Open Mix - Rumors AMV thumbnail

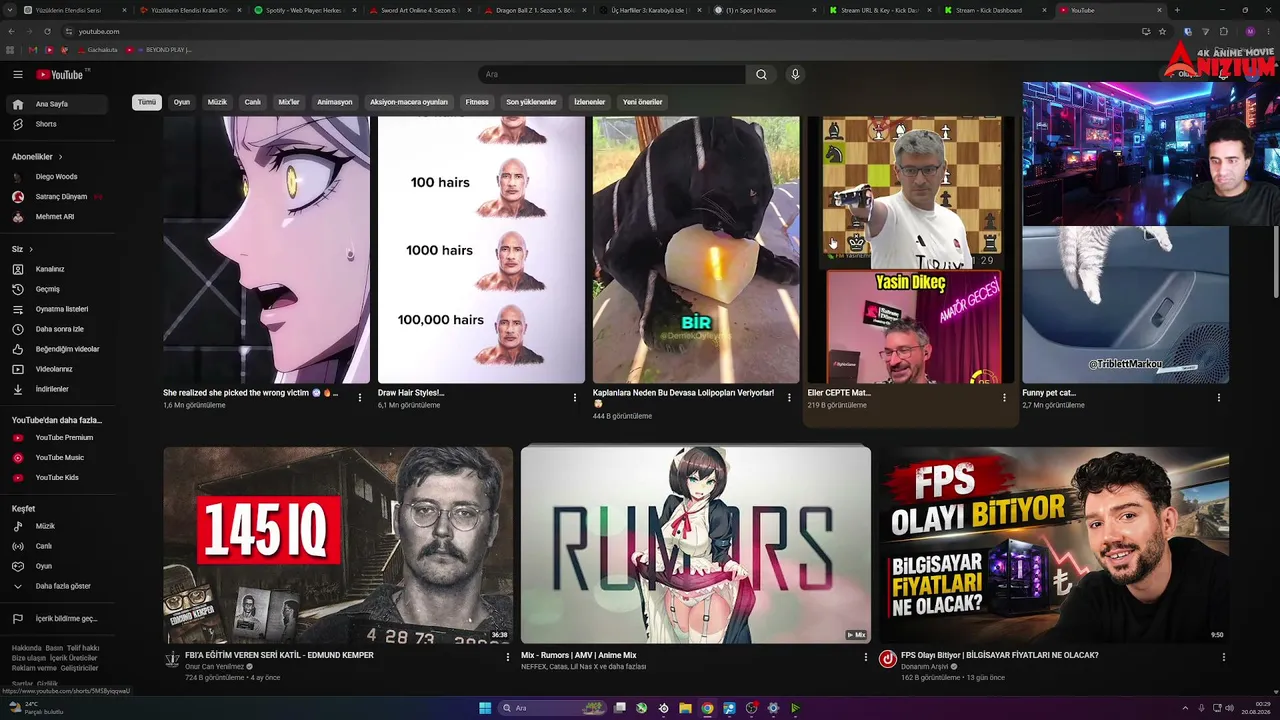[x=696, y=545]
